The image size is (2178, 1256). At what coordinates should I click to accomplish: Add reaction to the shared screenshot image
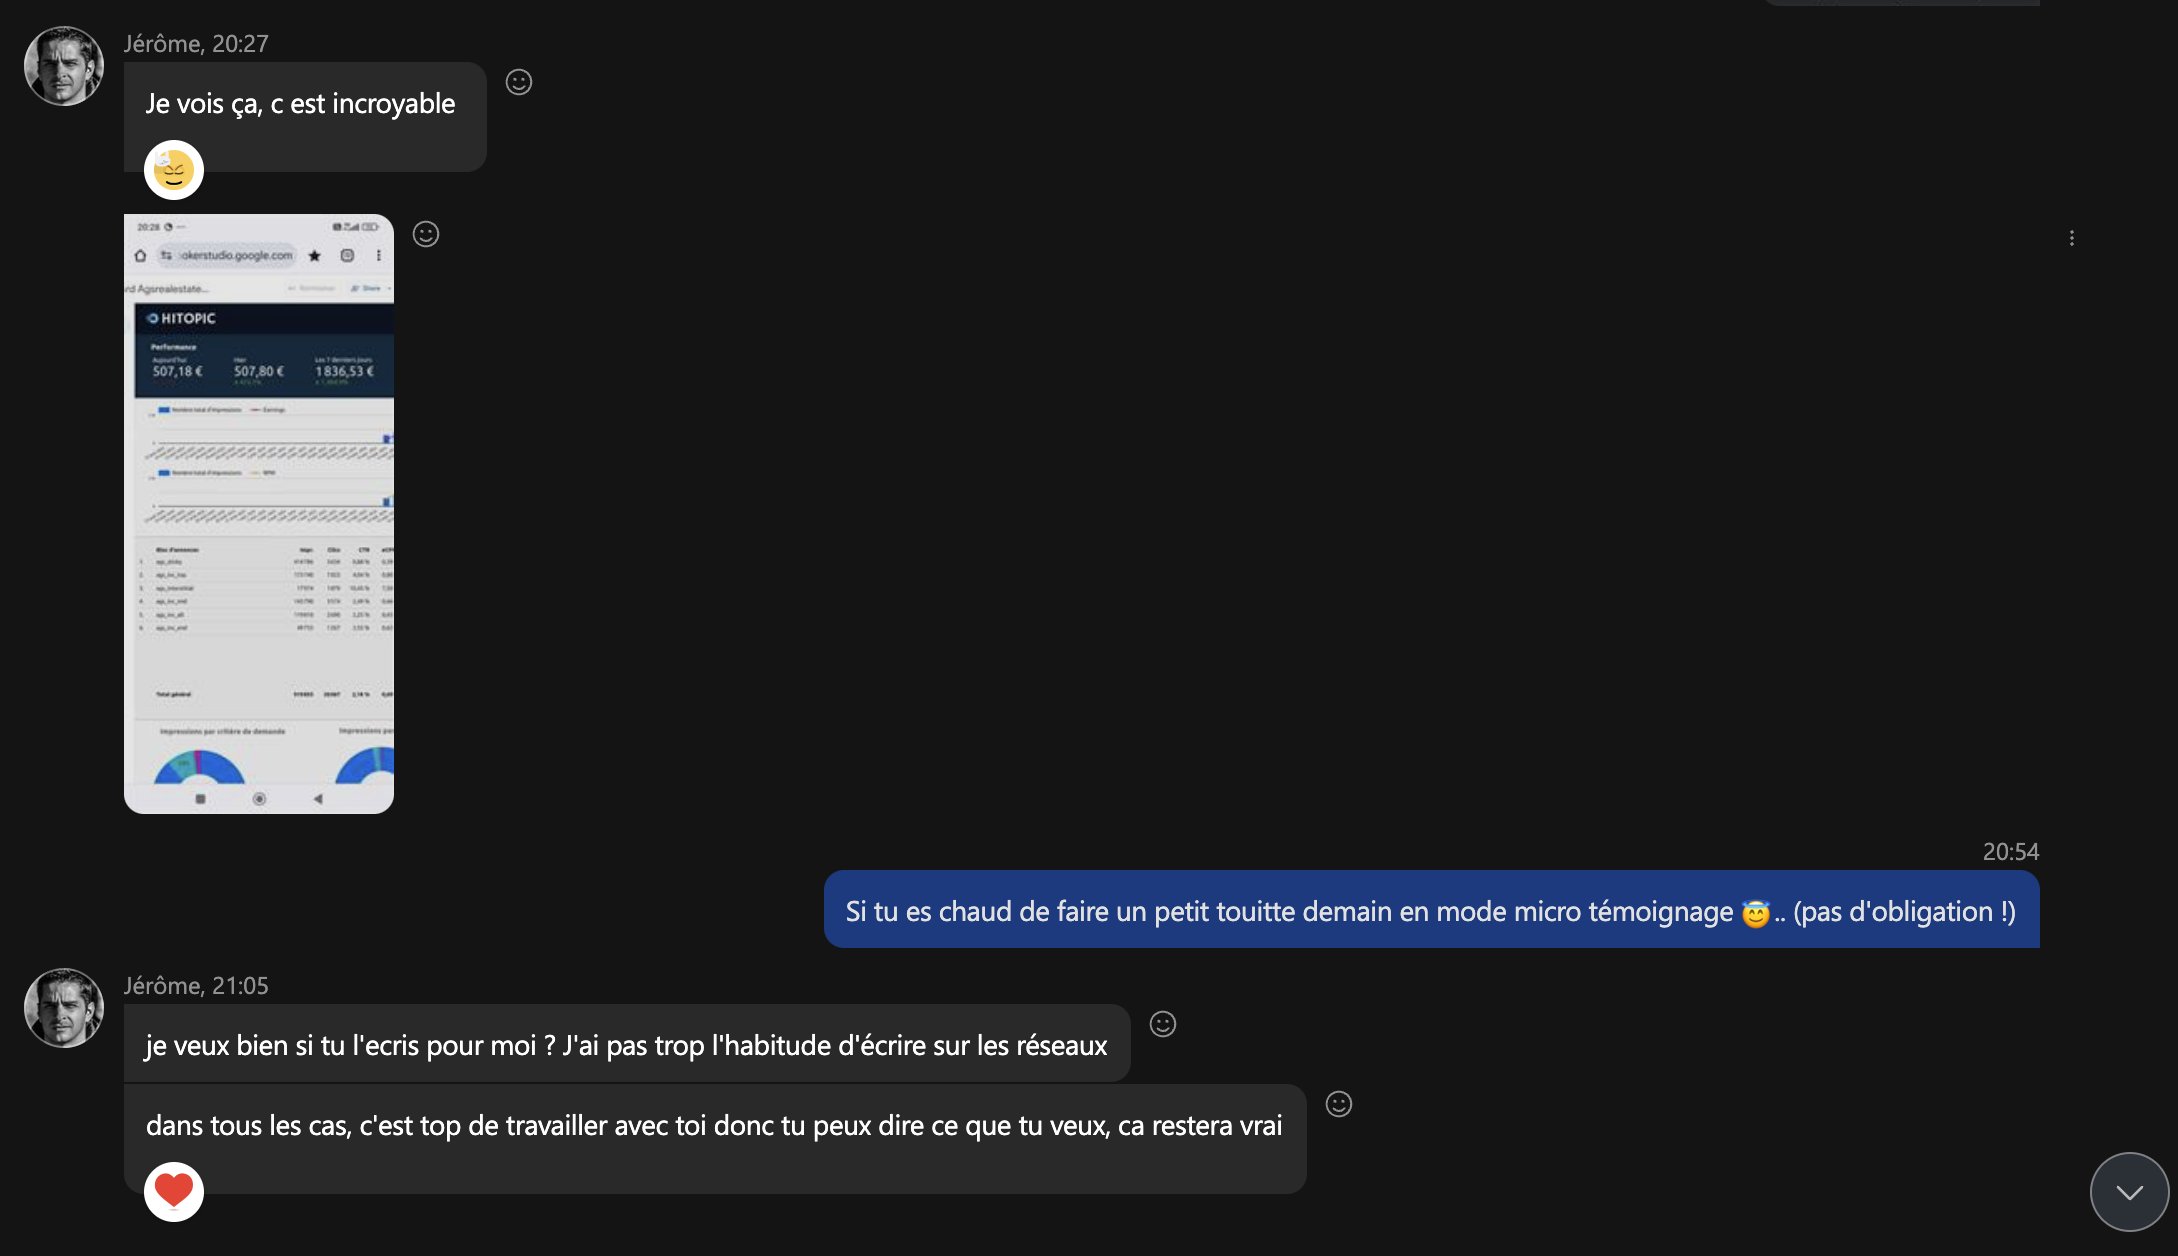tap(426, 234)
